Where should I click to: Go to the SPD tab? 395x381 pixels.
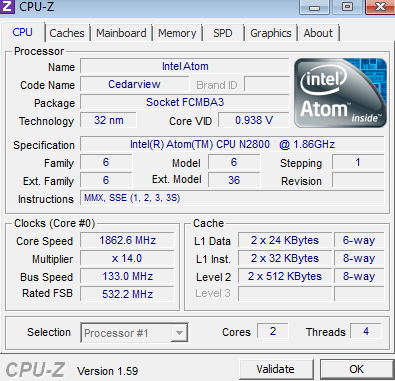click(x=223, y=33)
